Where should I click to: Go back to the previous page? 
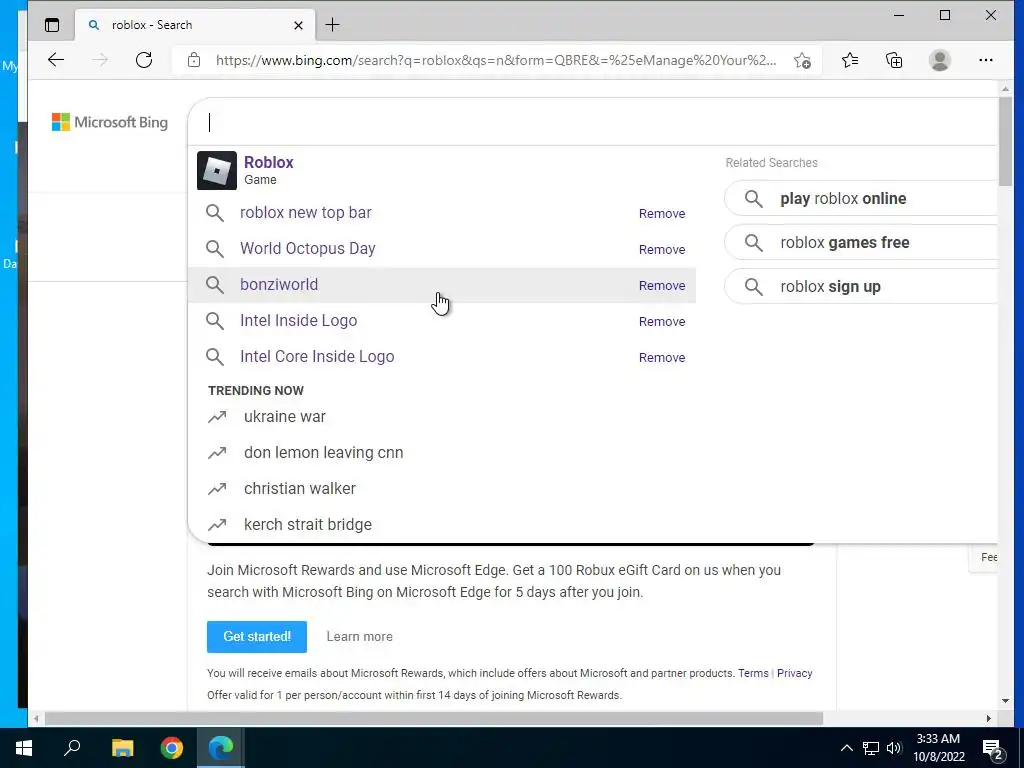[x=56, y=60]
